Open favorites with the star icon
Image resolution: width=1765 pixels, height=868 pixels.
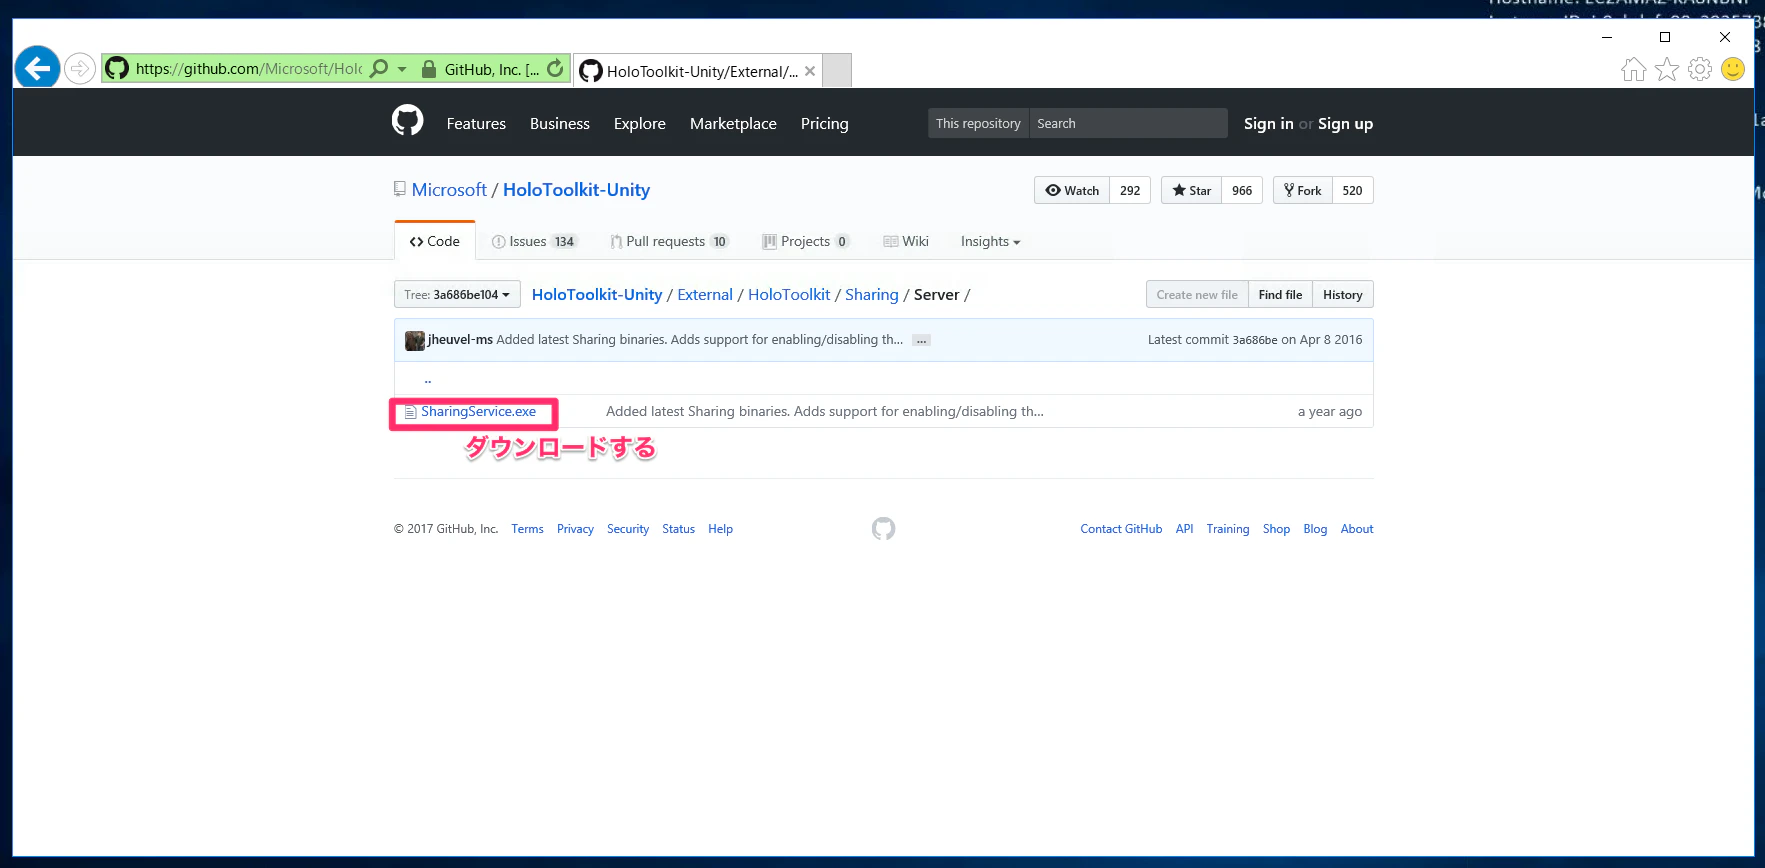(x=1667, y=69)
